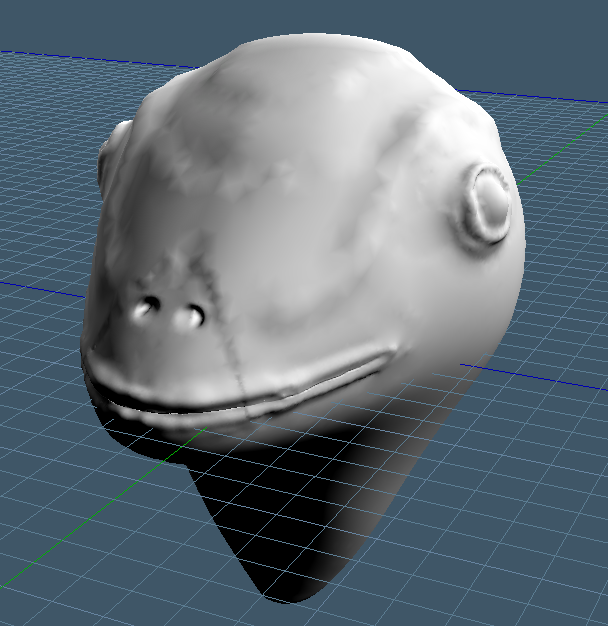
Task: Select the dark shaded neck tip at bottom
Action: [287, 587]
